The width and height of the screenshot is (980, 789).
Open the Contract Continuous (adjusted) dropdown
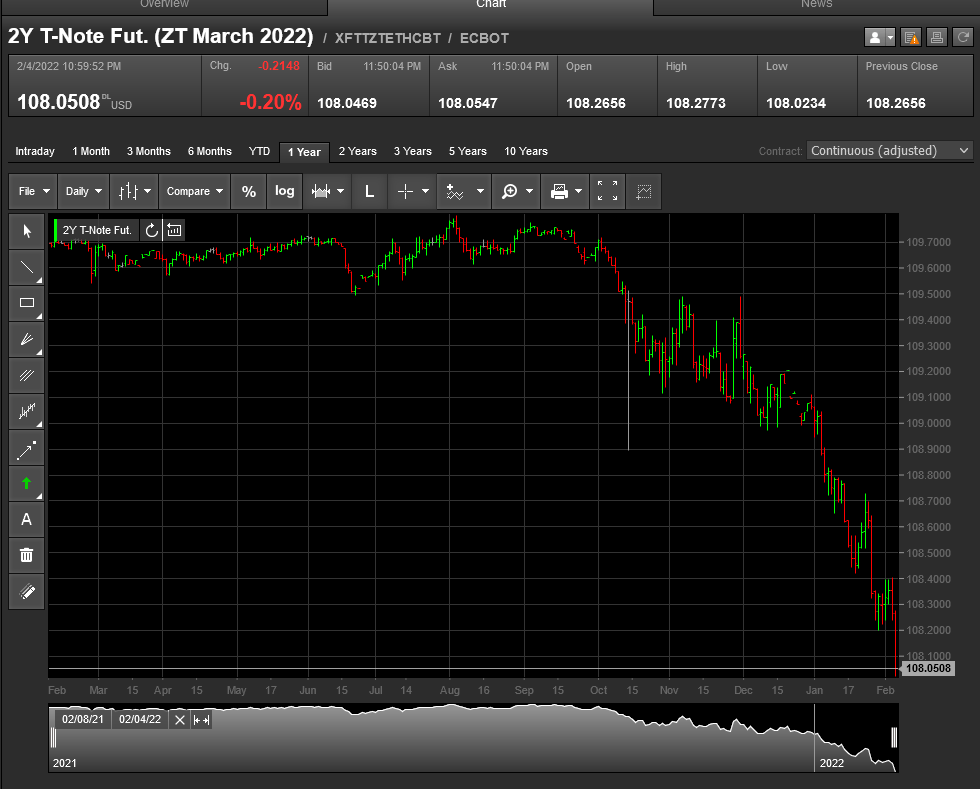(889, 151)
